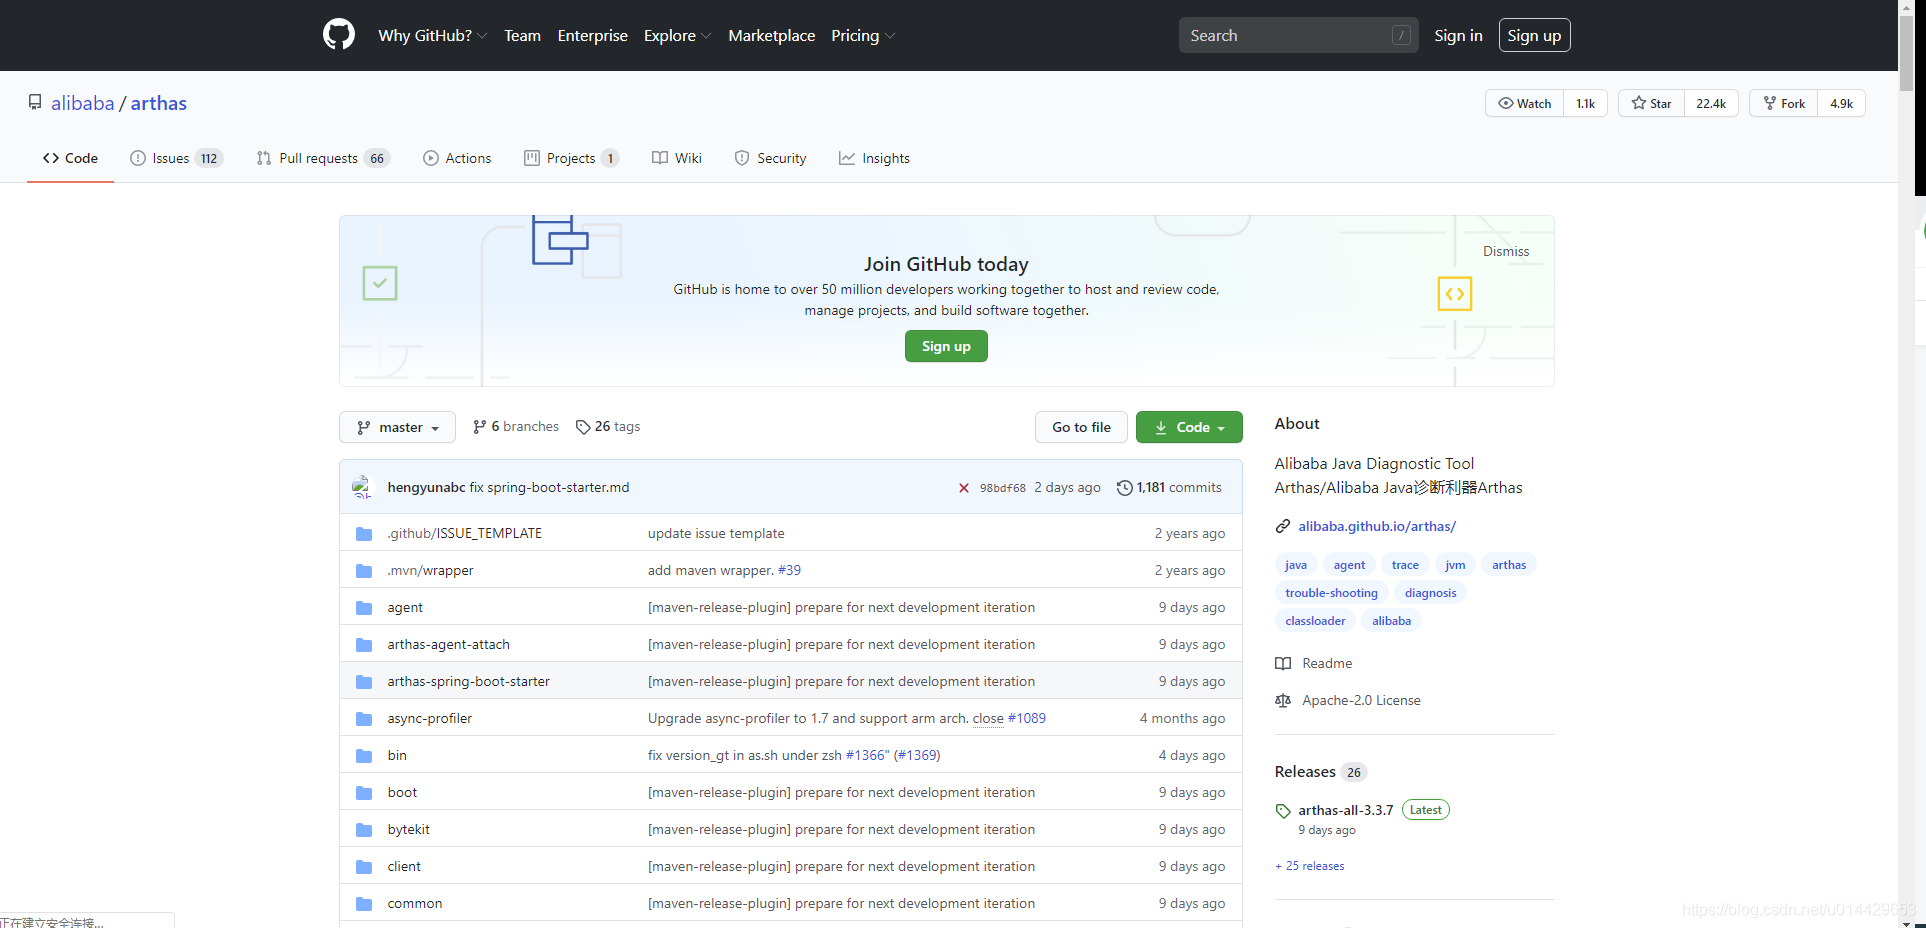This screenshot has height=928, width=1926.
Task: Click the folder icon beside common
Action: coord(364,904)
